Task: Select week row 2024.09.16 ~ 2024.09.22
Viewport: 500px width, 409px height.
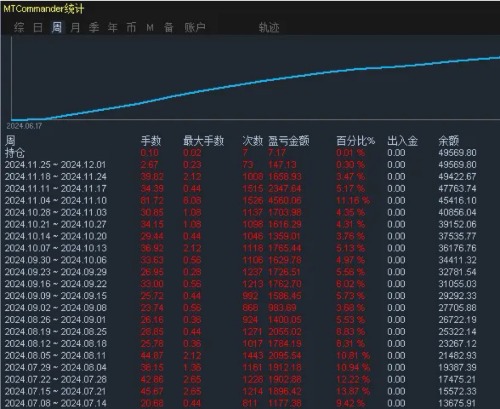Action: pos(241,284)
